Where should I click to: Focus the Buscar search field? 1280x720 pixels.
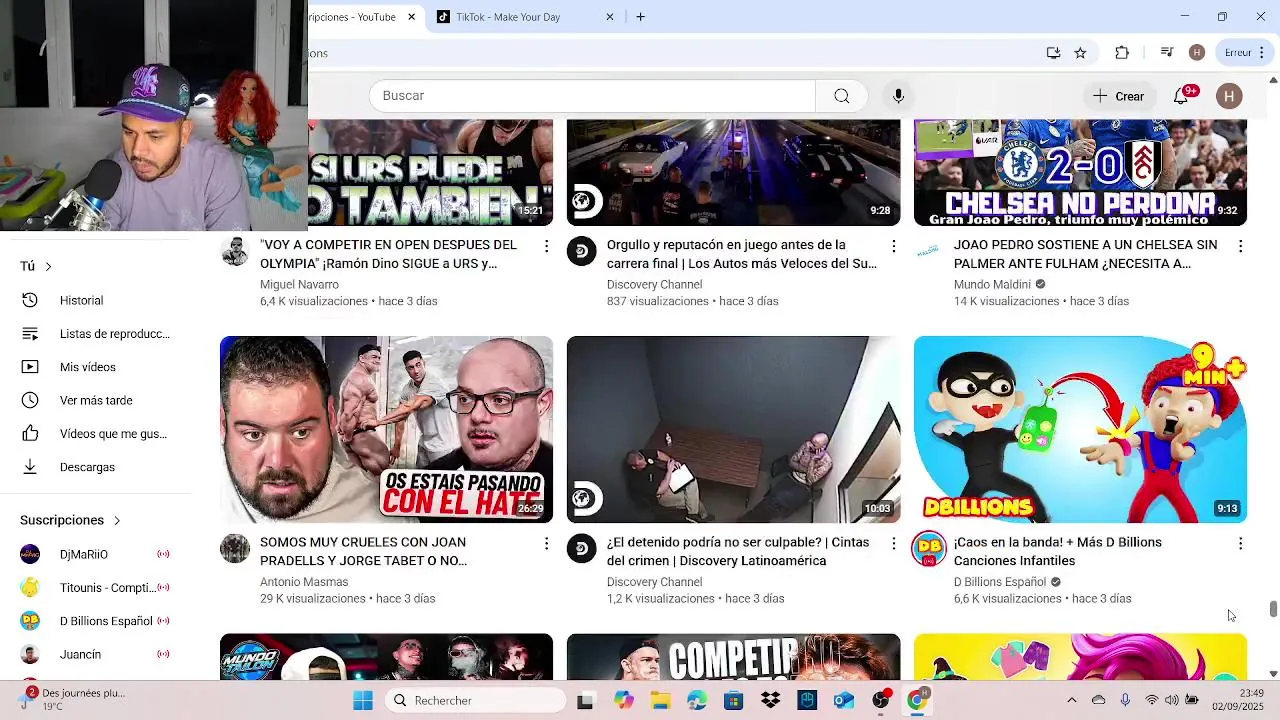592,96
